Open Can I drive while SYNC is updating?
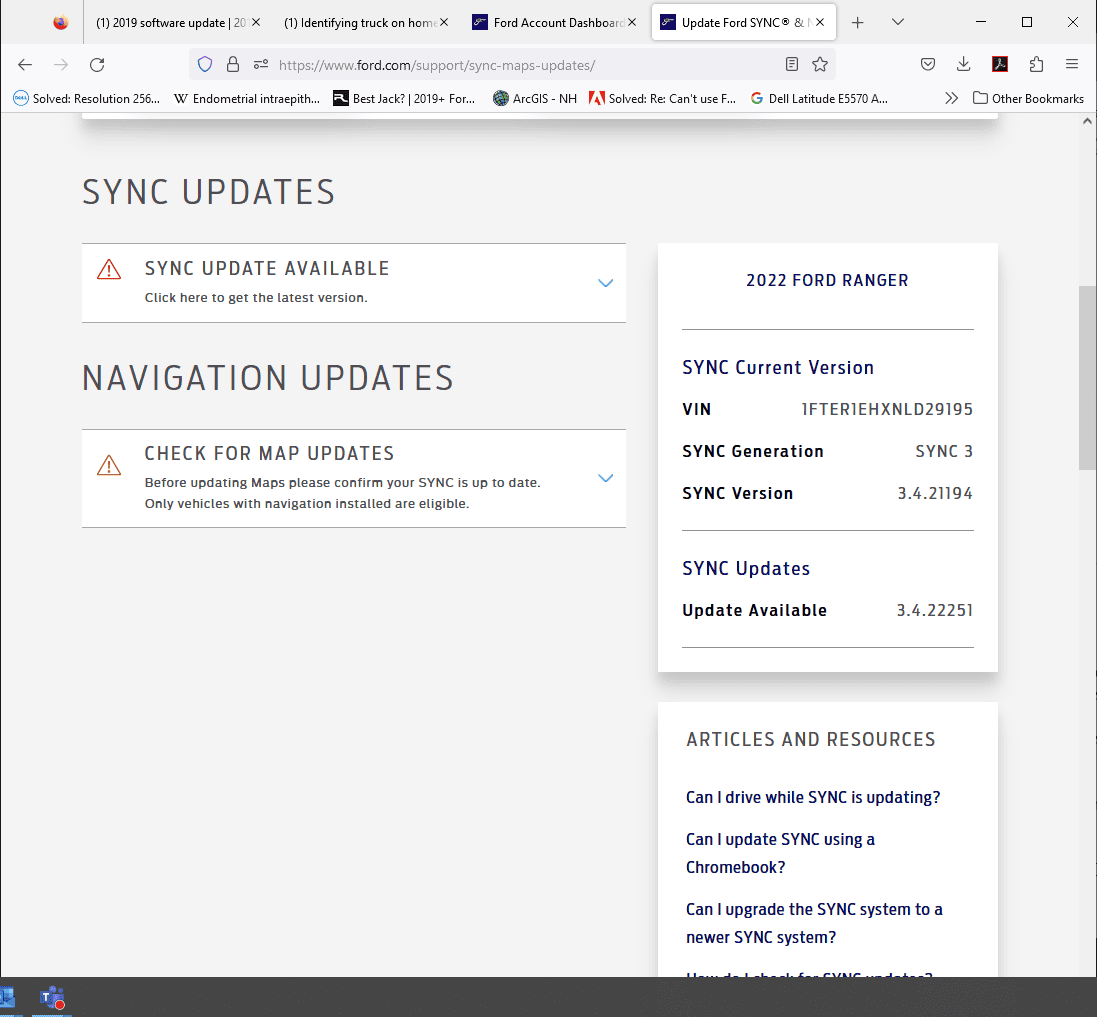 (813, 797)
